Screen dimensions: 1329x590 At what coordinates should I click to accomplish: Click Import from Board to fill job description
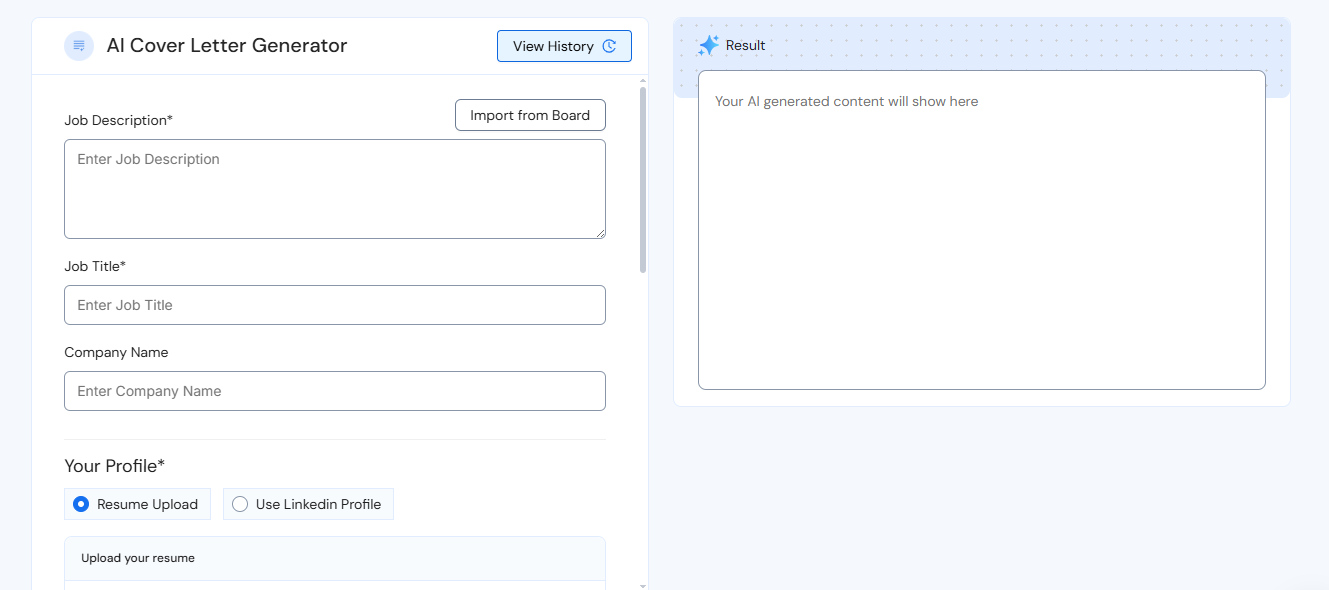point(530,115)
